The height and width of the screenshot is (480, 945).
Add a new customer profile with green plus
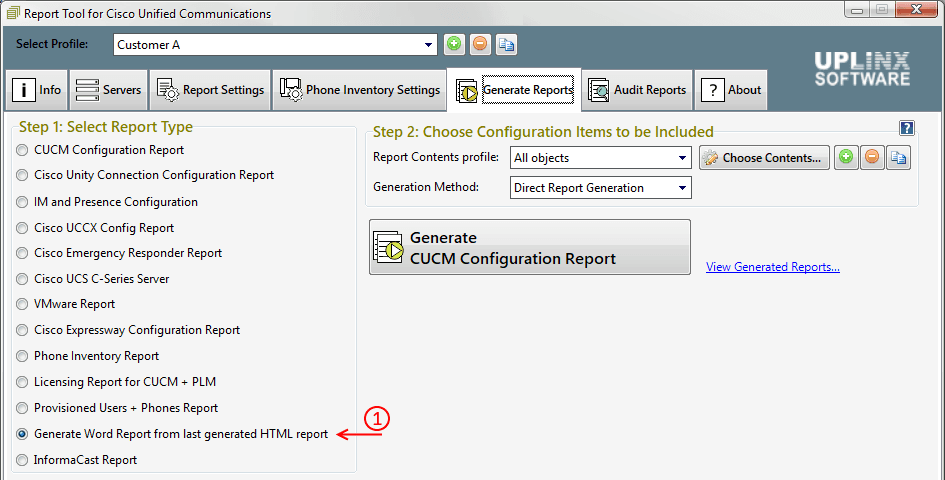454,45
